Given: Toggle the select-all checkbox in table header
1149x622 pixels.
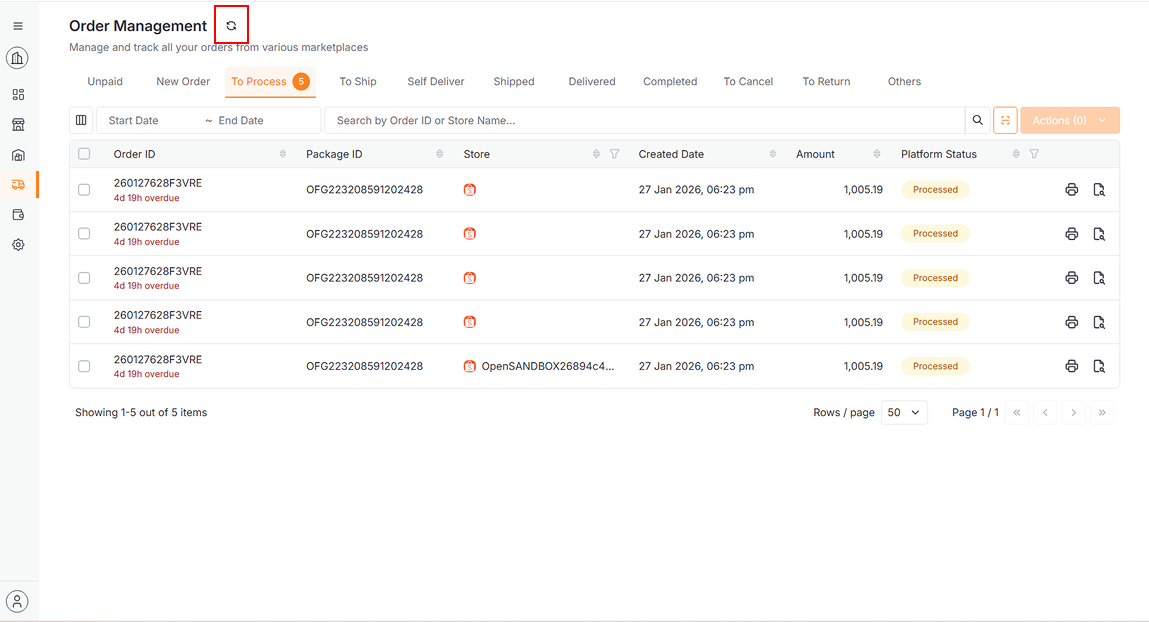Looking at the screenshot, I should pos(84,154).
